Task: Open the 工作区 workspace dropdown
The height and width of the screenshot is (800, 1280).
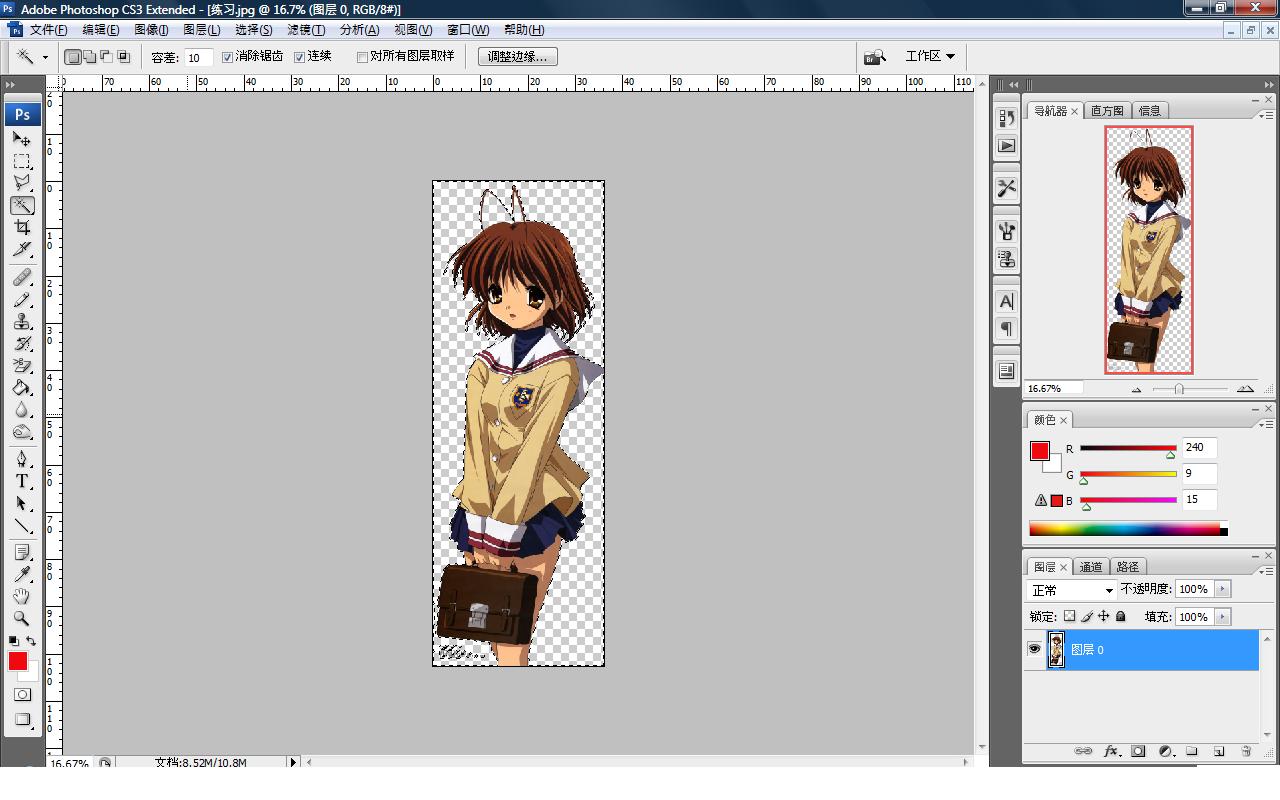Action: point(930,56)
